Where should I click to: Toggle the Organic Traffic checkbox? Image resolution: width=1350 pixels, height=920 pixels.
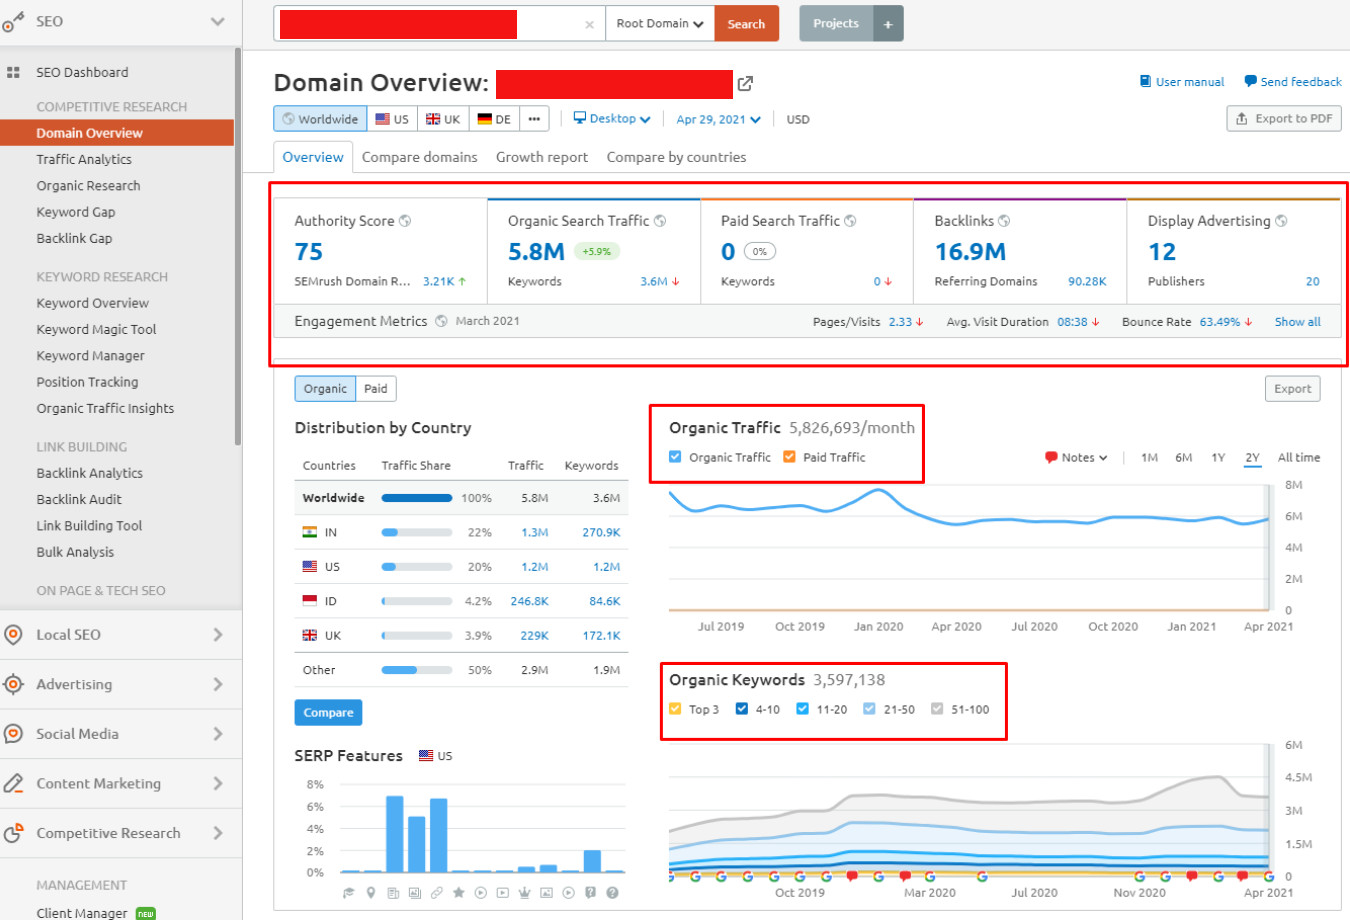click(675, 457)
